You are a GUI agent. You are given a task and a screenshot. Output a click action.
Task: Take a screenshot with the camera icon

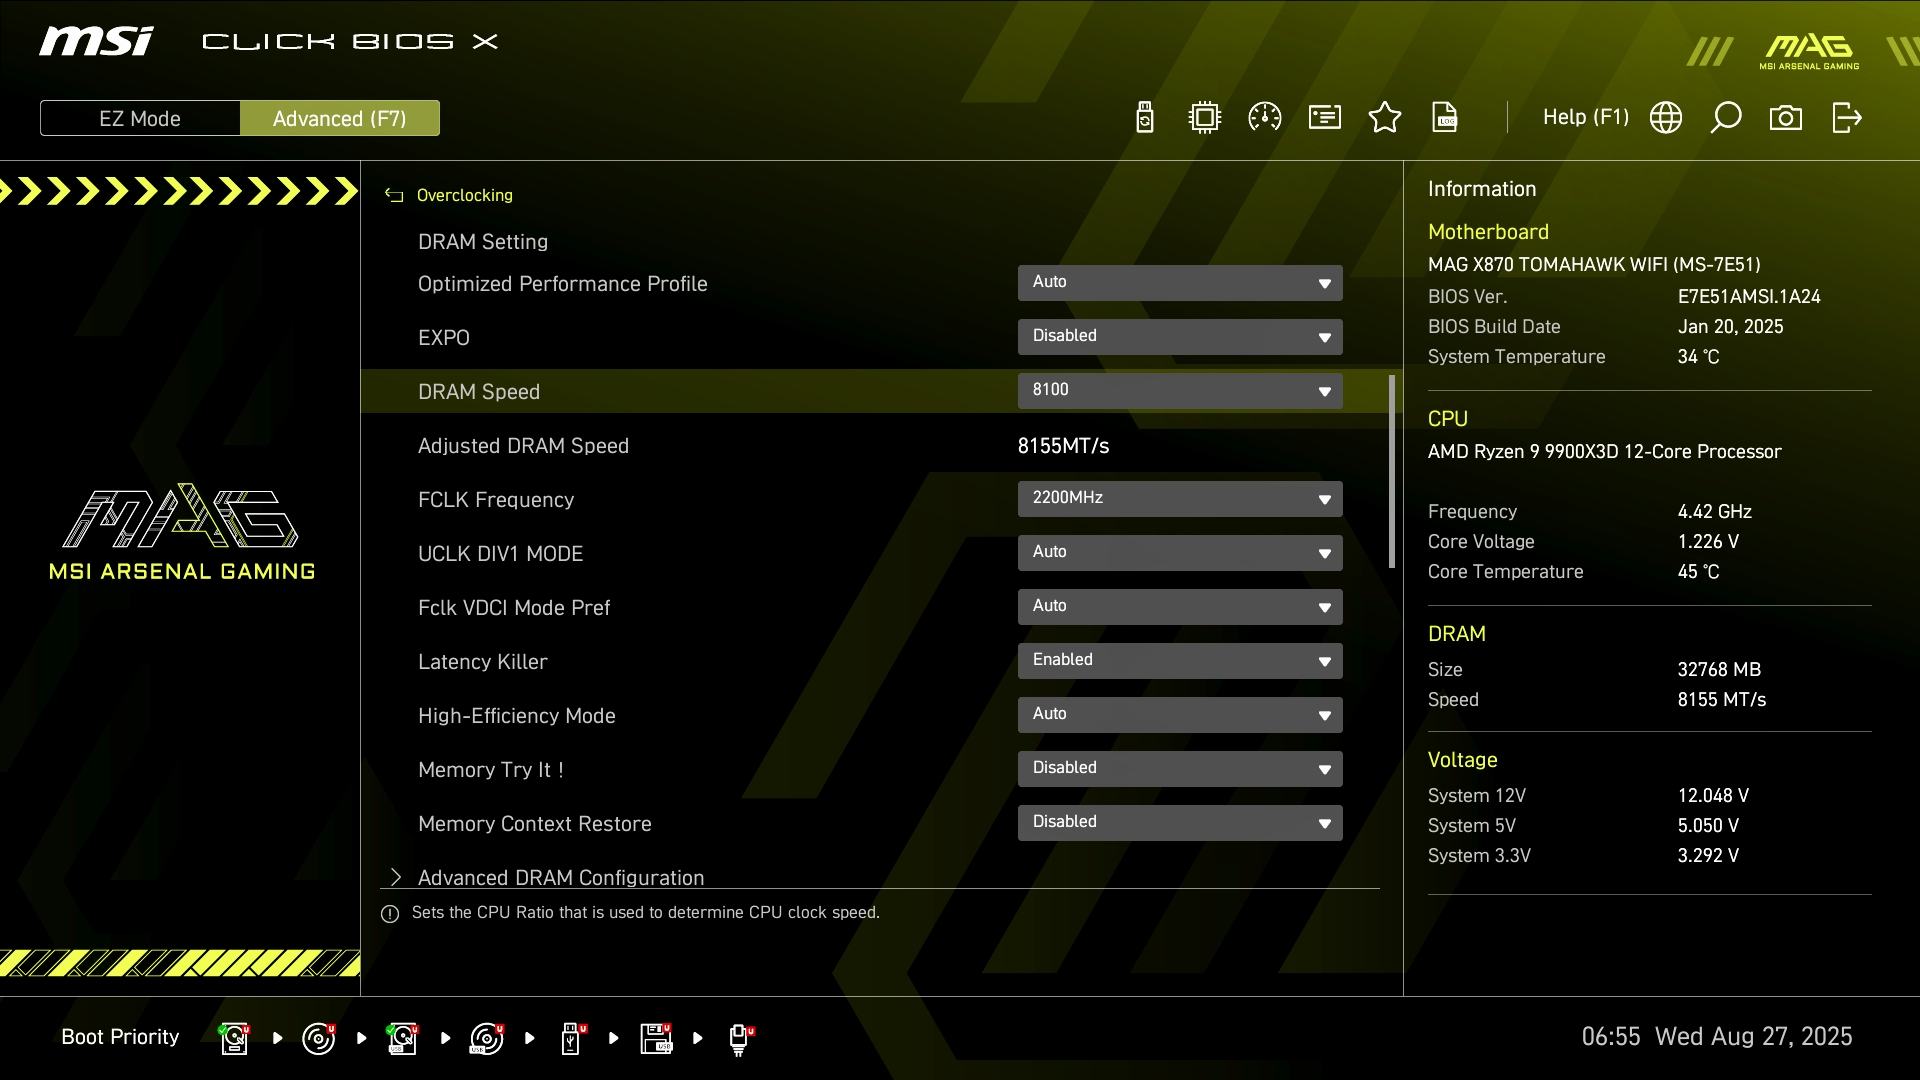pos(1786,118)
